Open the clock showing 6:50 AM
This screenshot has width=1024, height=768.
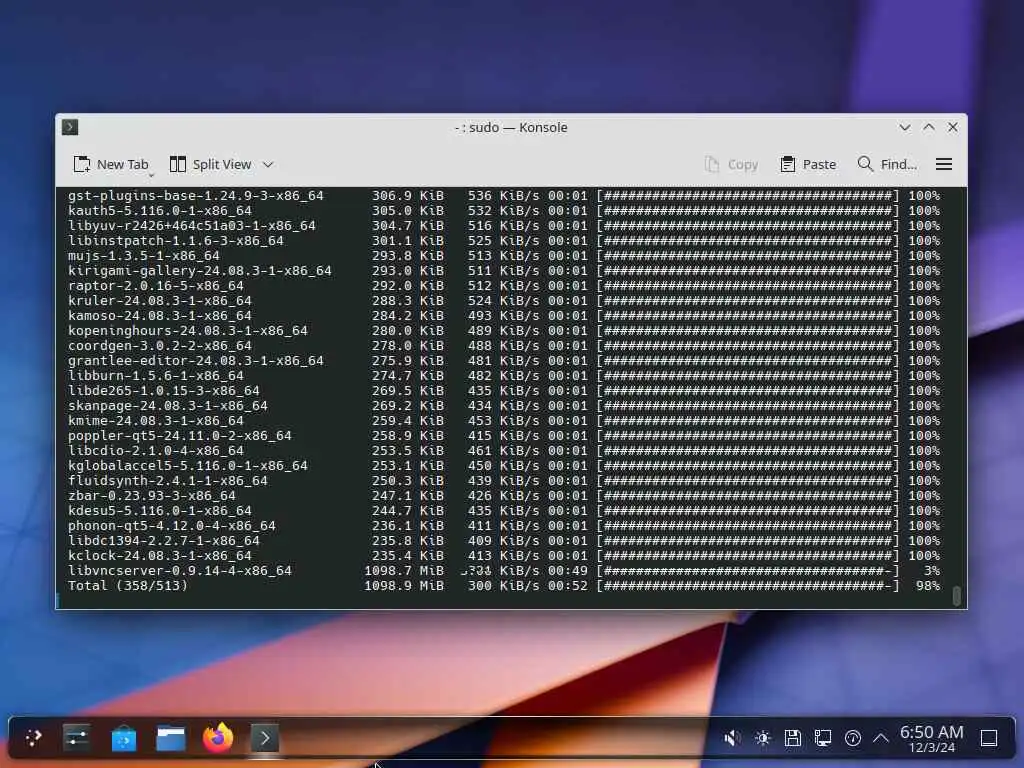tap(932, 738)
